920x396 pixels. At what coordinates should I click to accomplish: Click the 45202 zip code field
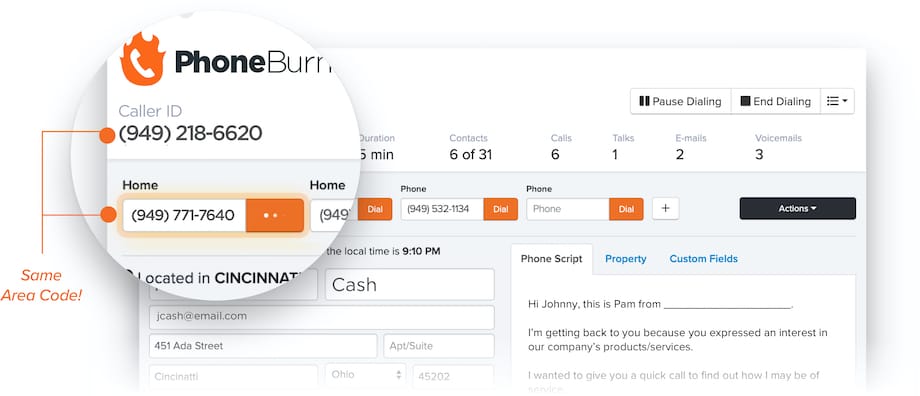pyautogui.click(x=453, y=376)
